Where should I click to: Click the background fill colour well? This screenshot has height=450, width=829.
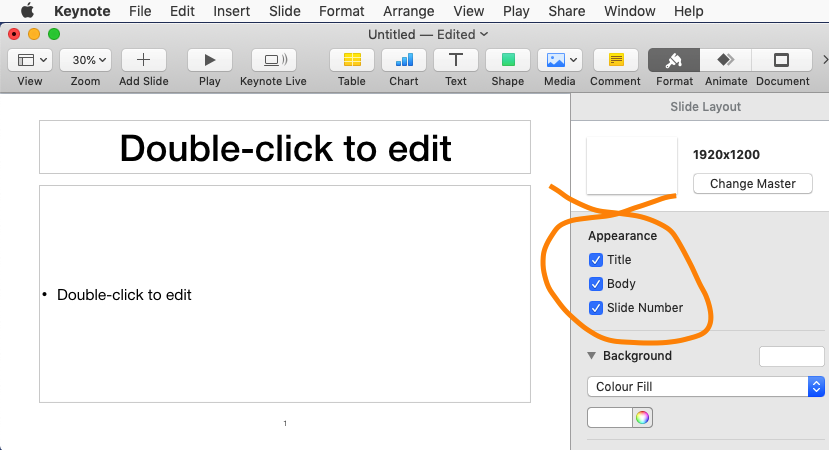click(x=610, y=417)
